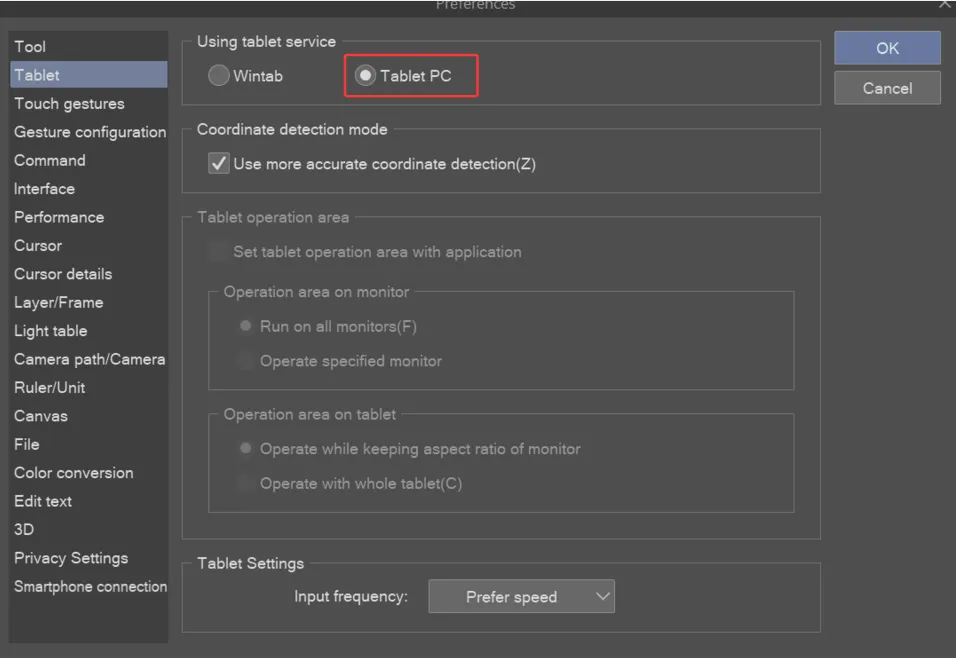The height and width of the screenshot is (658, 956).
Task: Go to Gesture configuration settings
Action: coord(88,132)
